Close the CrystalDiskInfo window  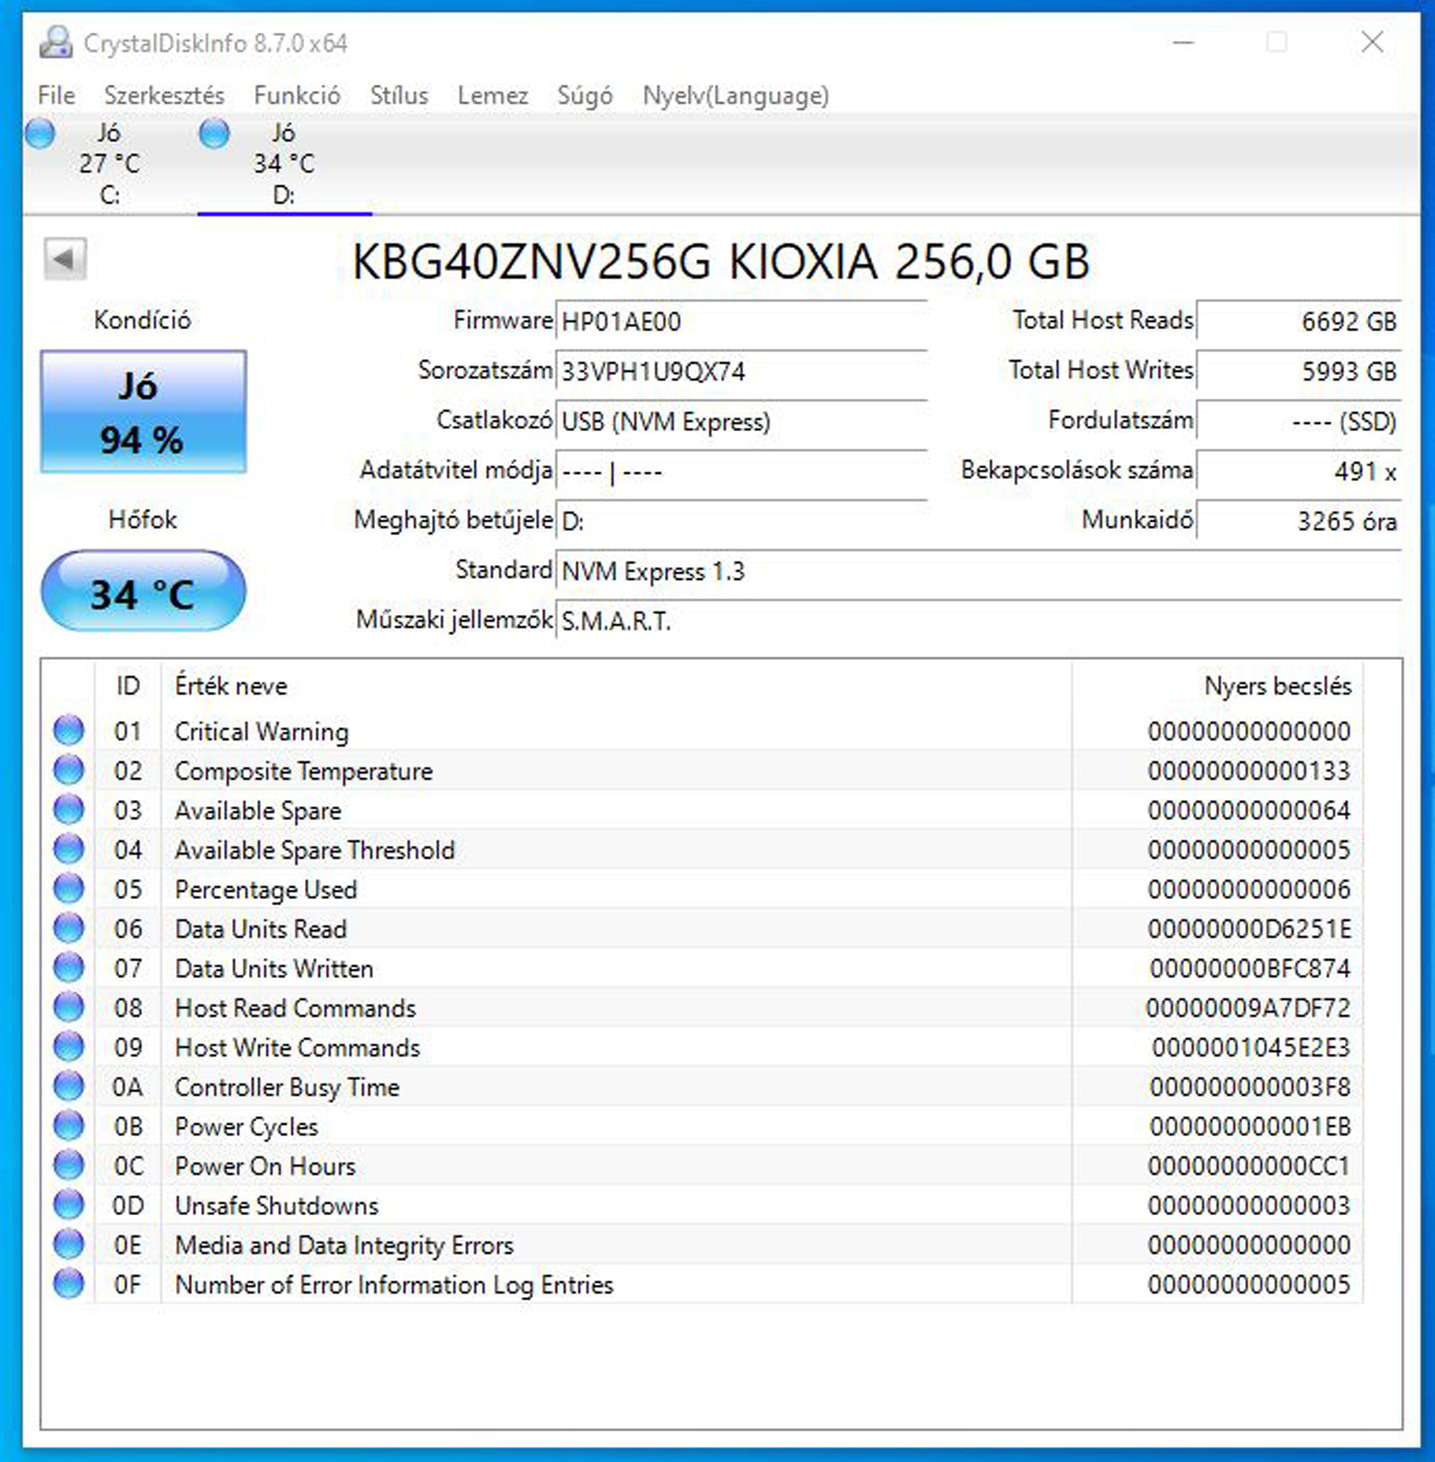pos(1372,42)
